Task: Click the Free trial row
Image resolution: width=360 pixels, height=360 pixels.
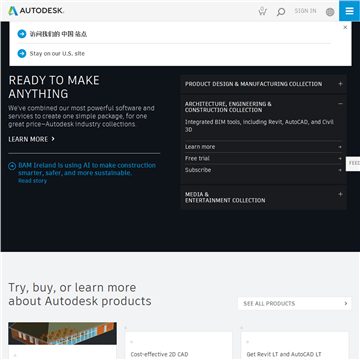Action: (263, 158)
